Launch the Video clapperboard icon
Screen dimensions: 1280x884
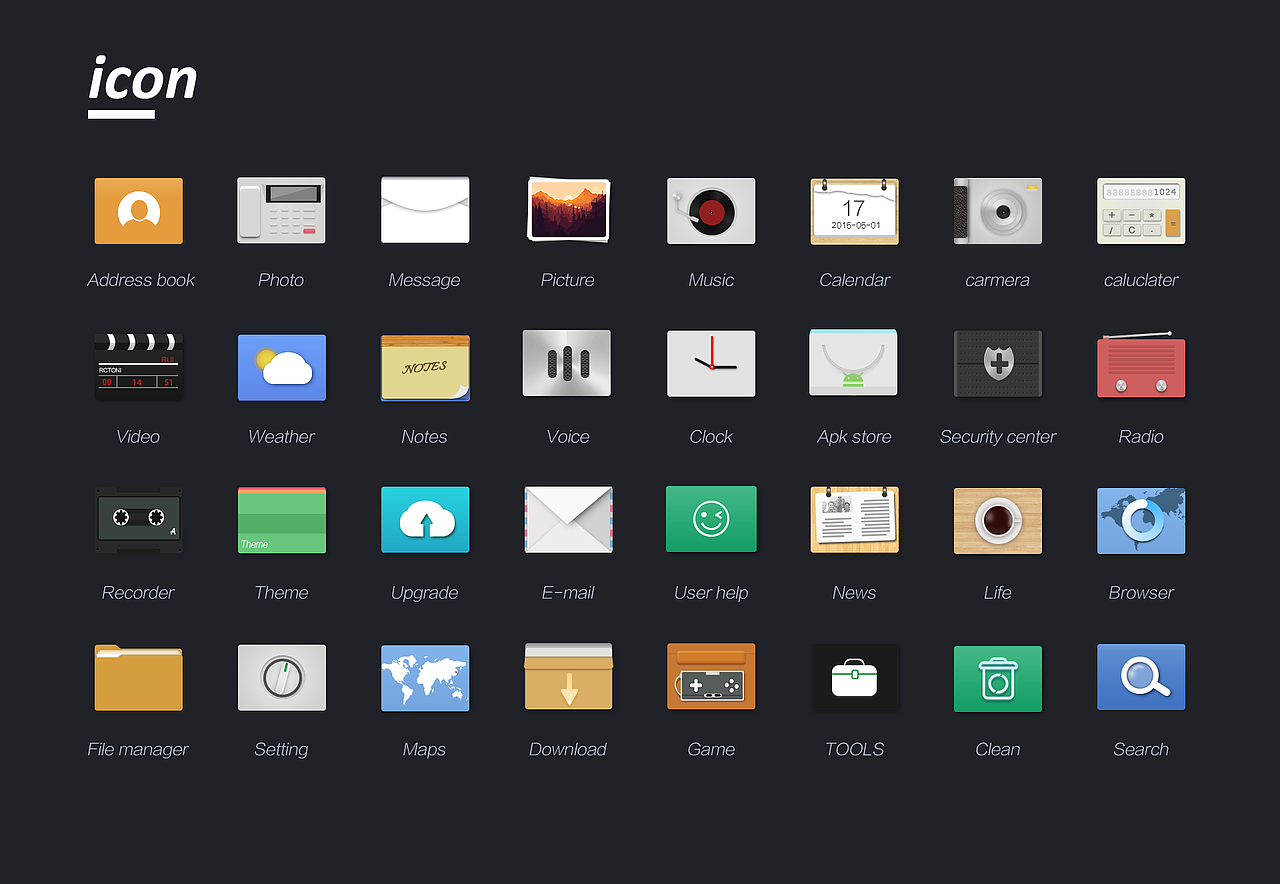139,367
